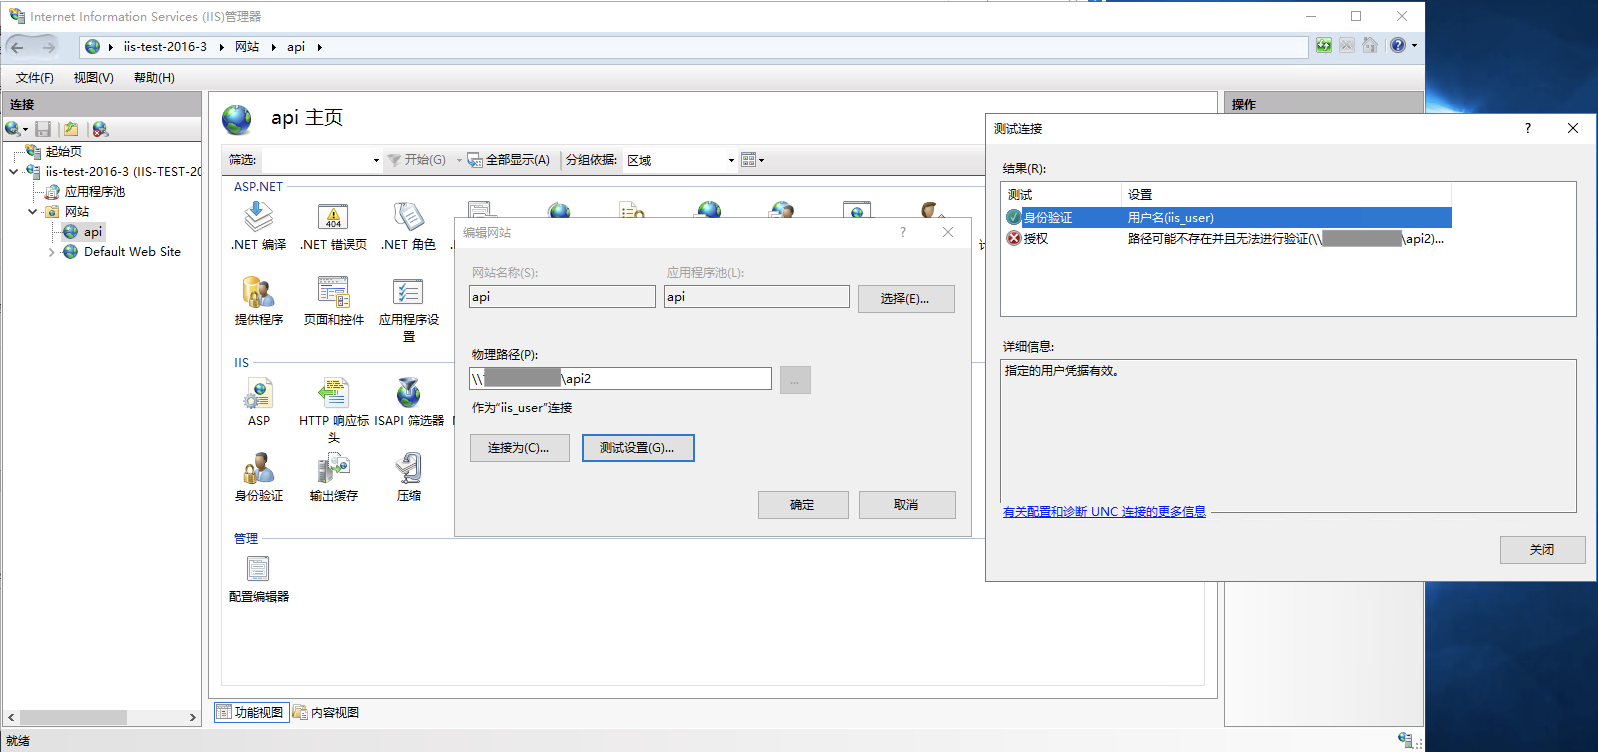Click the view mode grid icon
Screen dimensions: 1598x752
(x=748, y=160)
